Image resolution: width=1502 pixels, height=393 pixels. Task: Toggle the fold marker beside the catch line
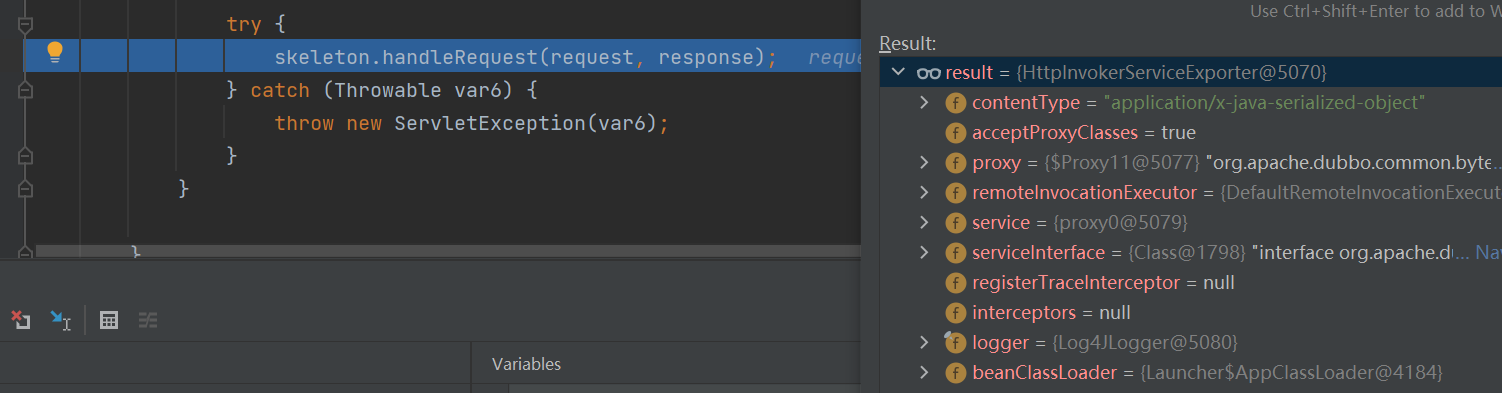coord(26,90)
